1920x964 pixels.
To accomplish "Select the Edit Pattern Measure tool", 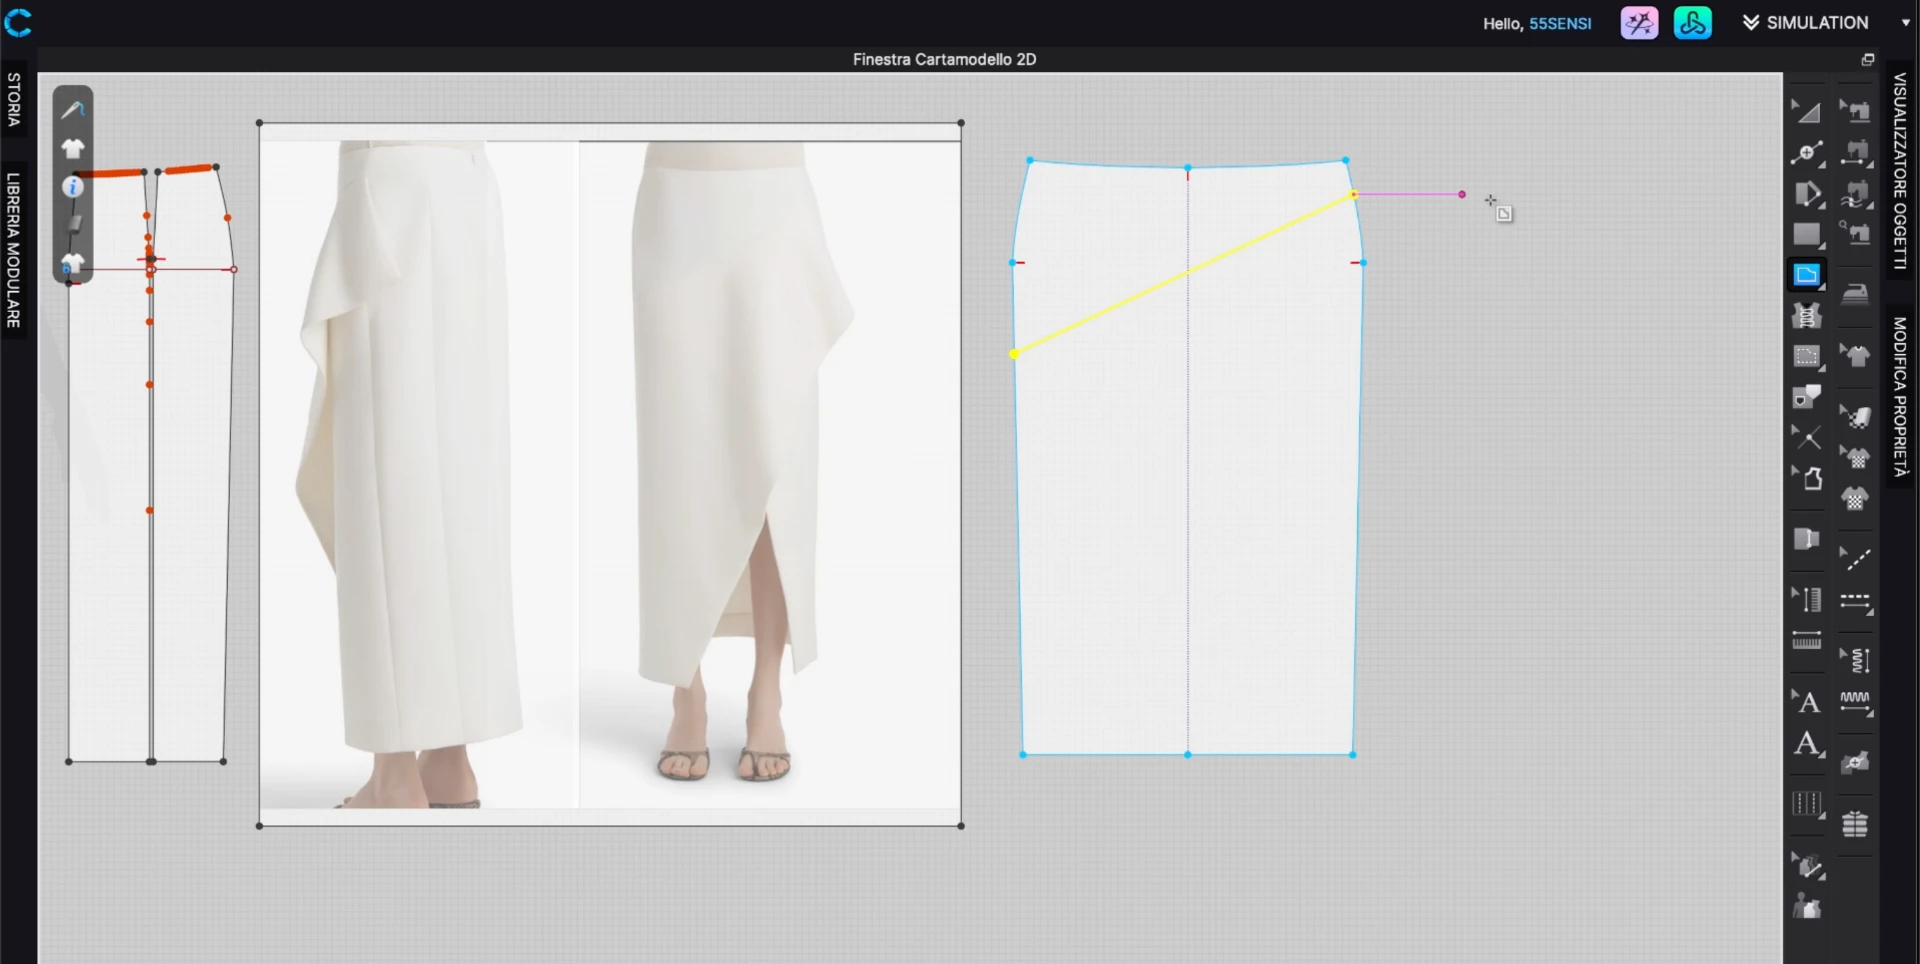I will (x=1807, y=600).
